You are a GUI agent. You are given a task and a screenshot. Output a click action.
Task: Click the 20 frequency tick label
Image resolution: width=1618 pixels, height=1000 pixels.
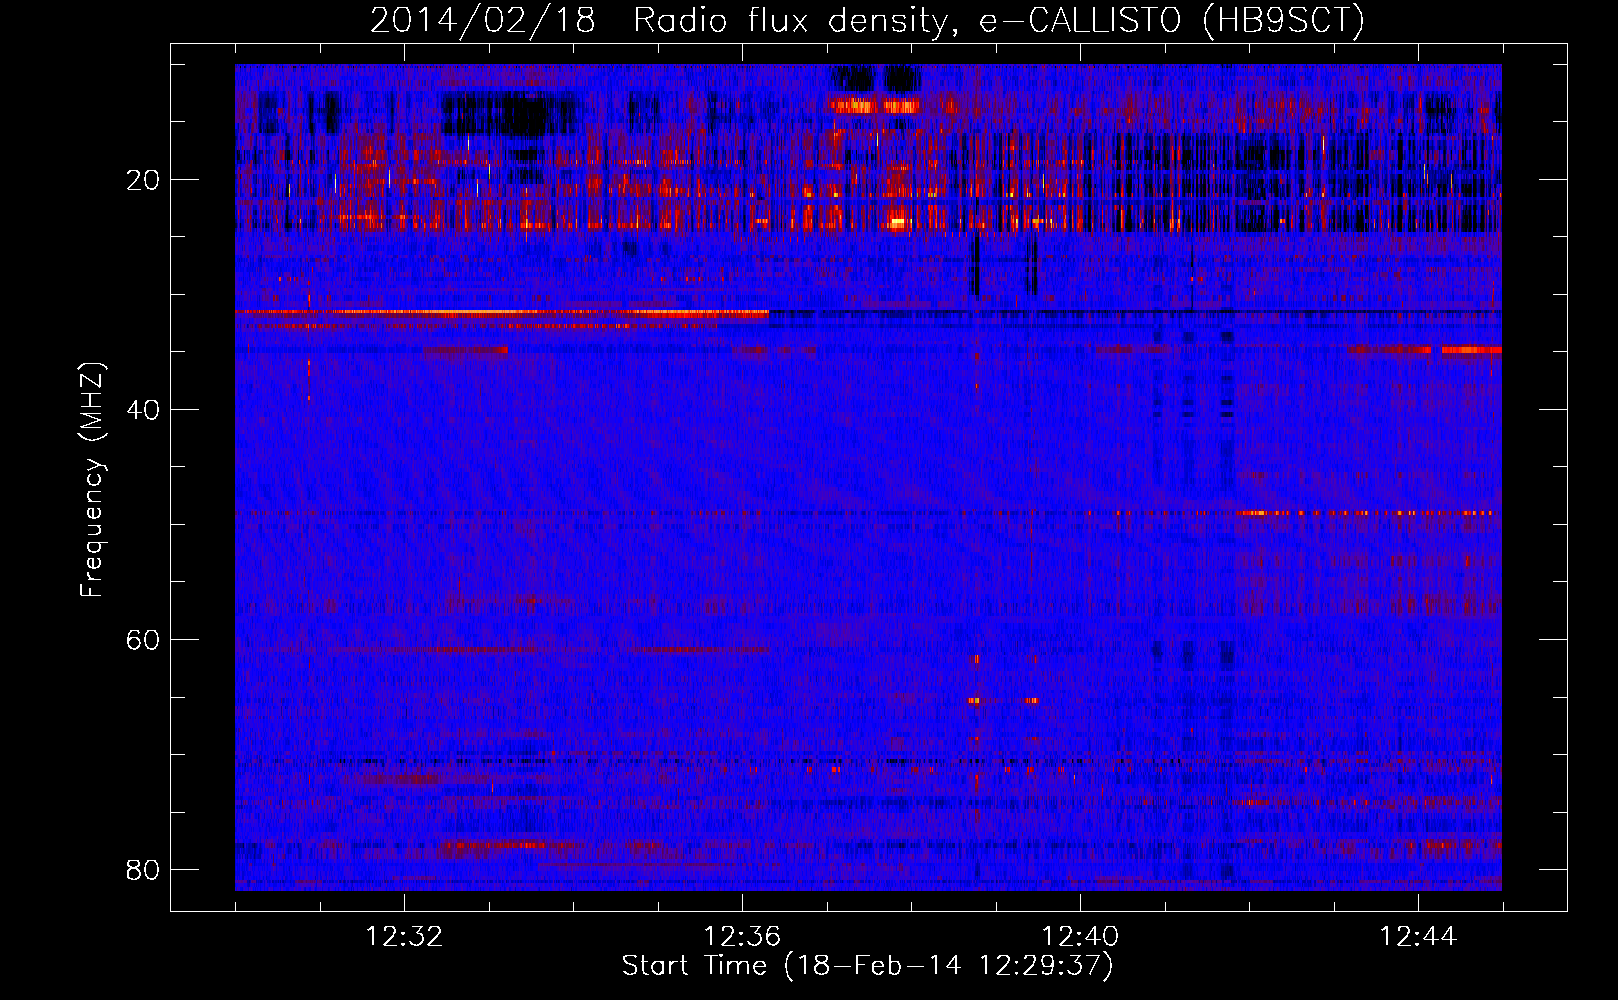tap(143, 180)
